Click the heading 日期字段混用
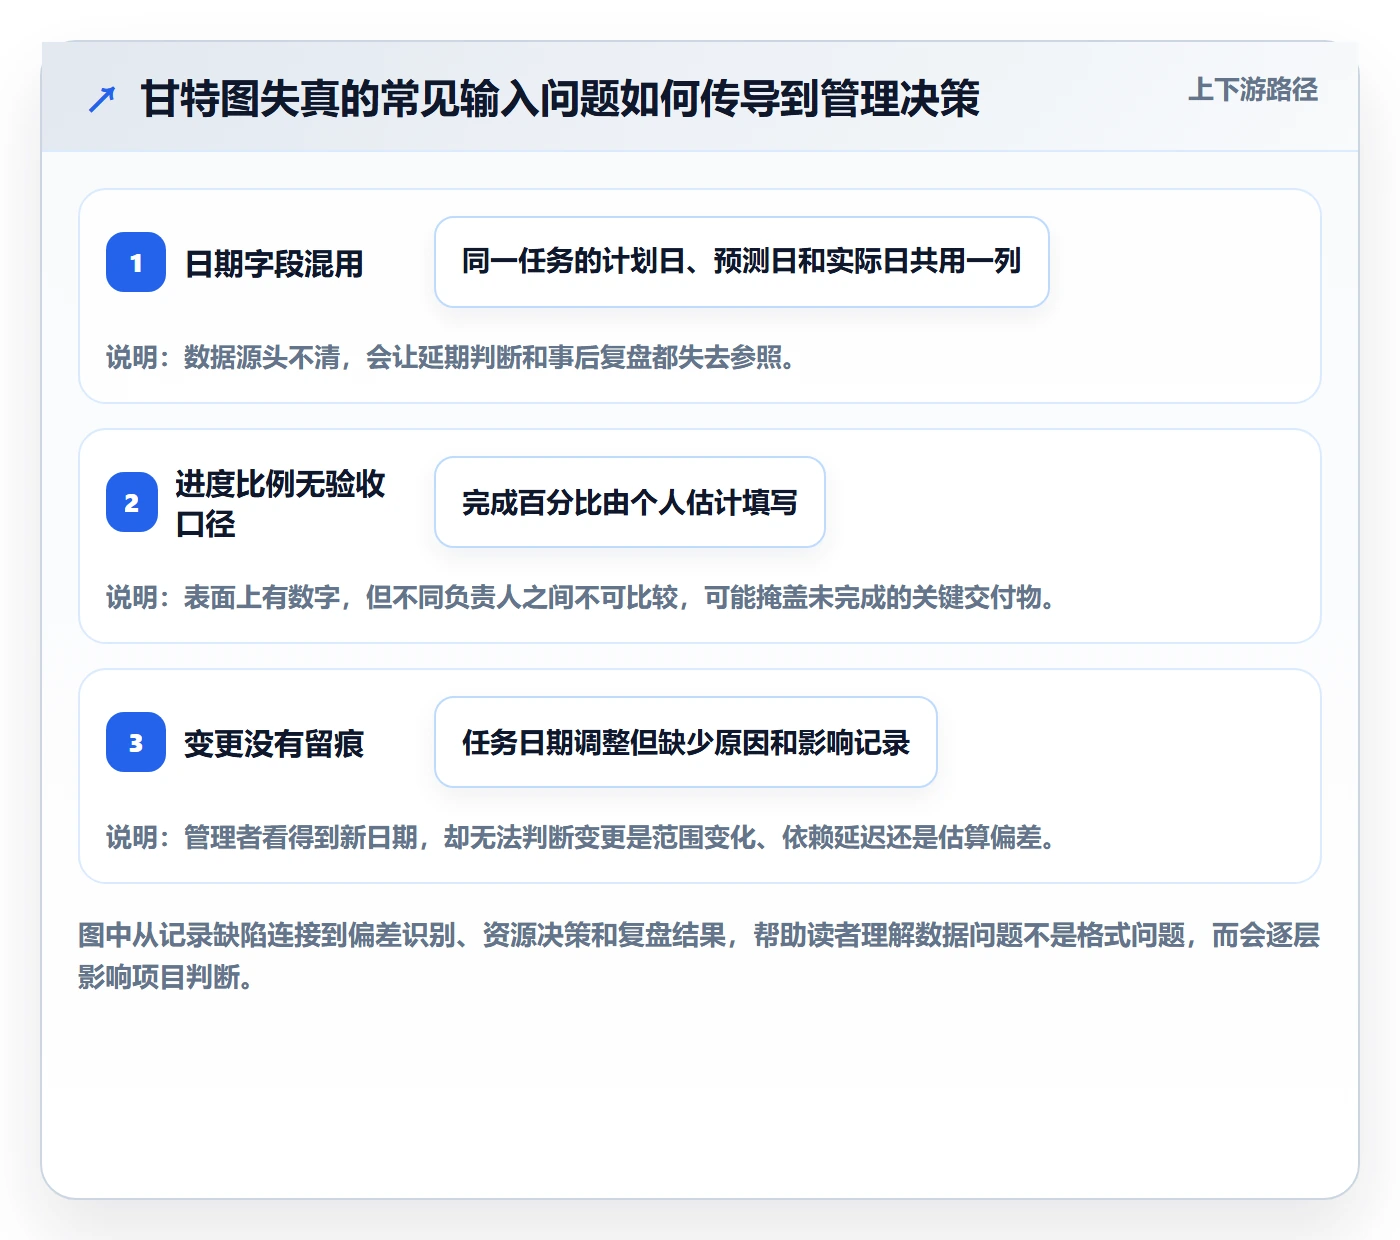The width and height of the screenshot is (1400, 1240). (x=274, y=264)
